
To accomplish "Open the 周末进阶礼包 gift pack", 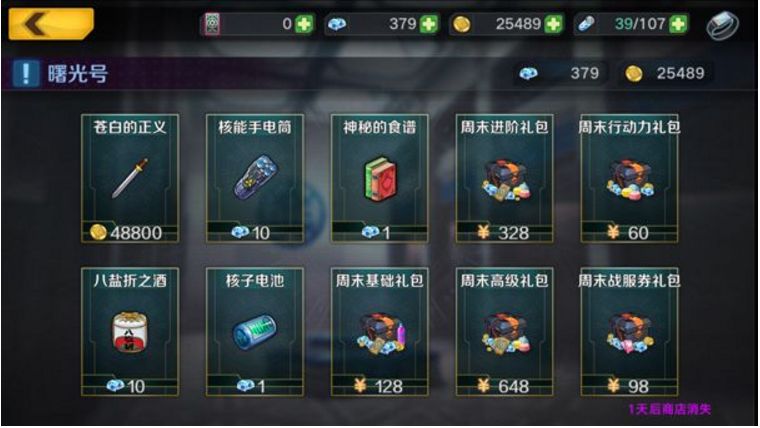I will [x=504, y=178].
